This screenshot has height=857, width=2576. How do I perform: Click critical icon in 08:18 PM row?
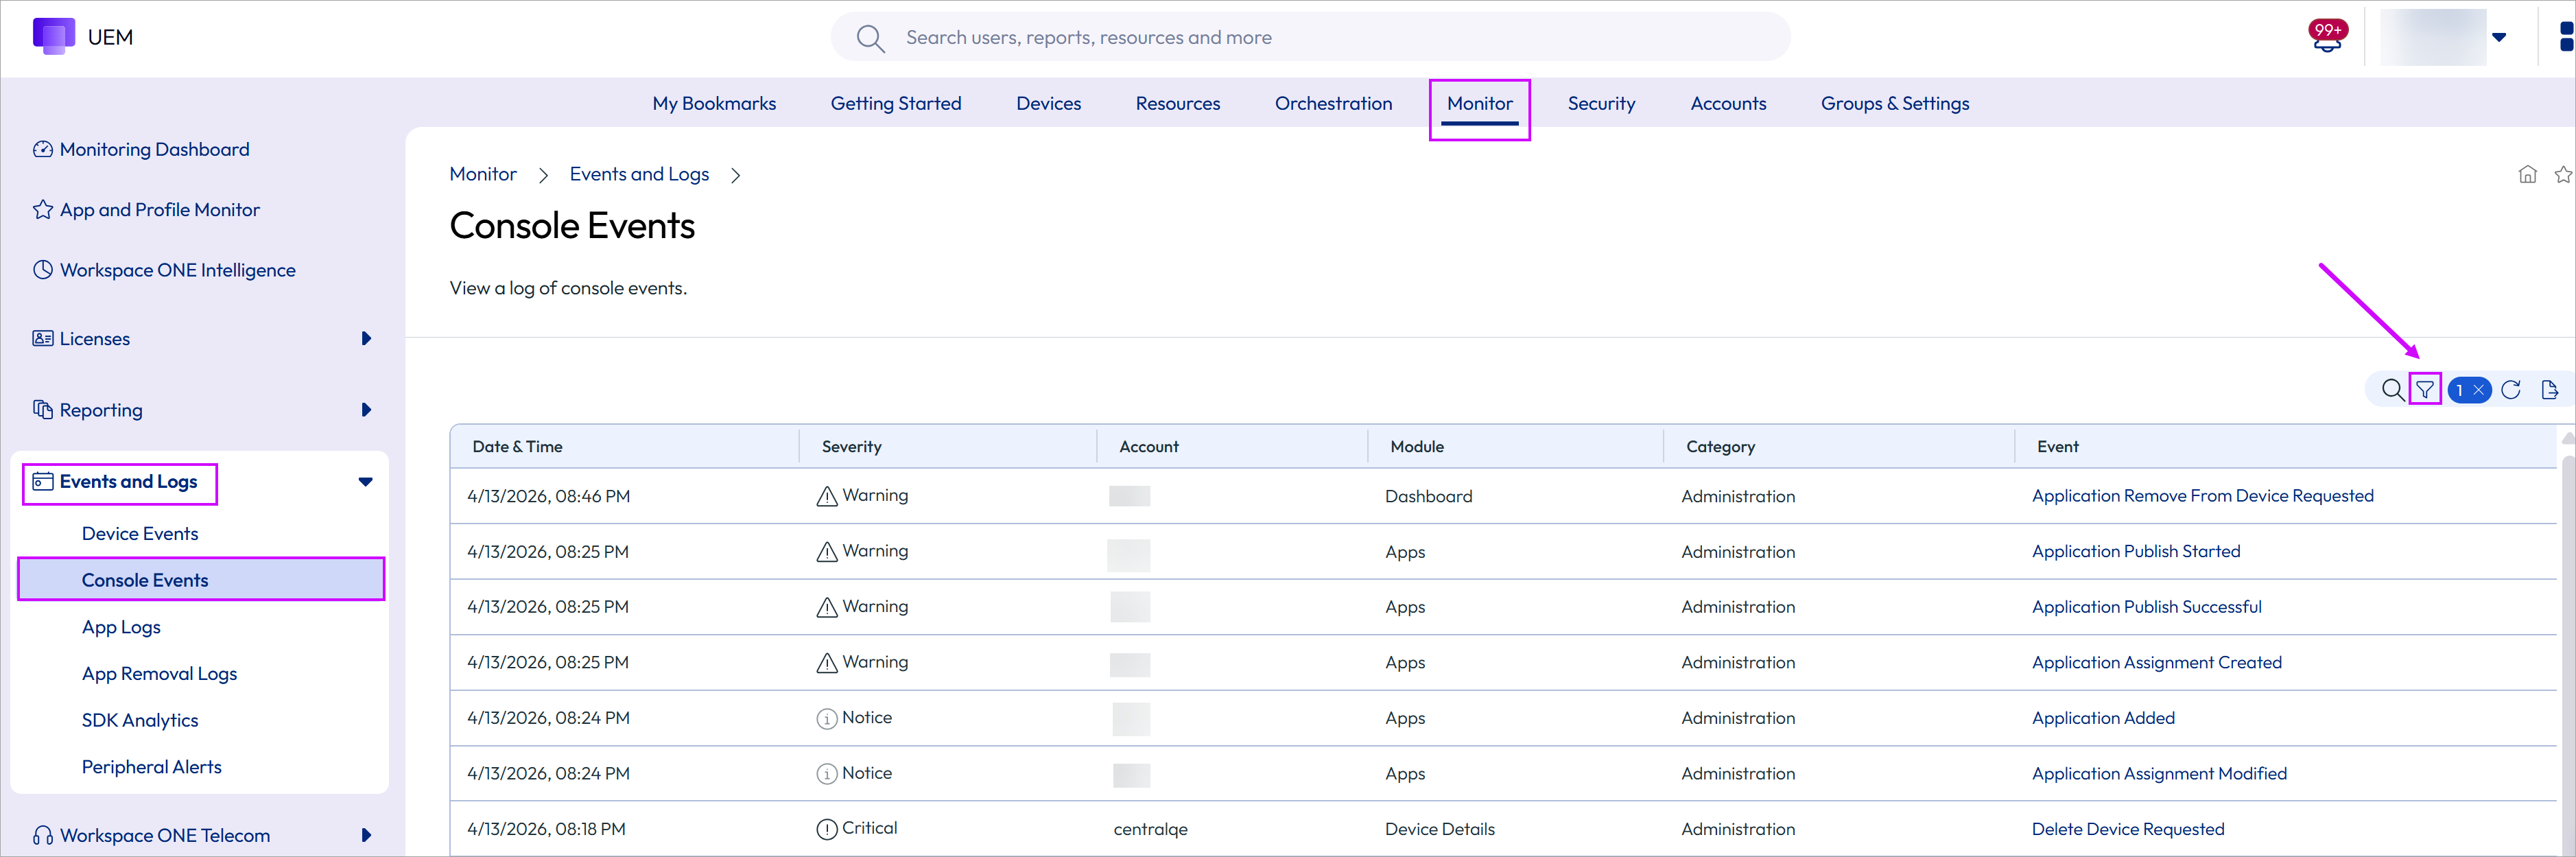point(827,830)
